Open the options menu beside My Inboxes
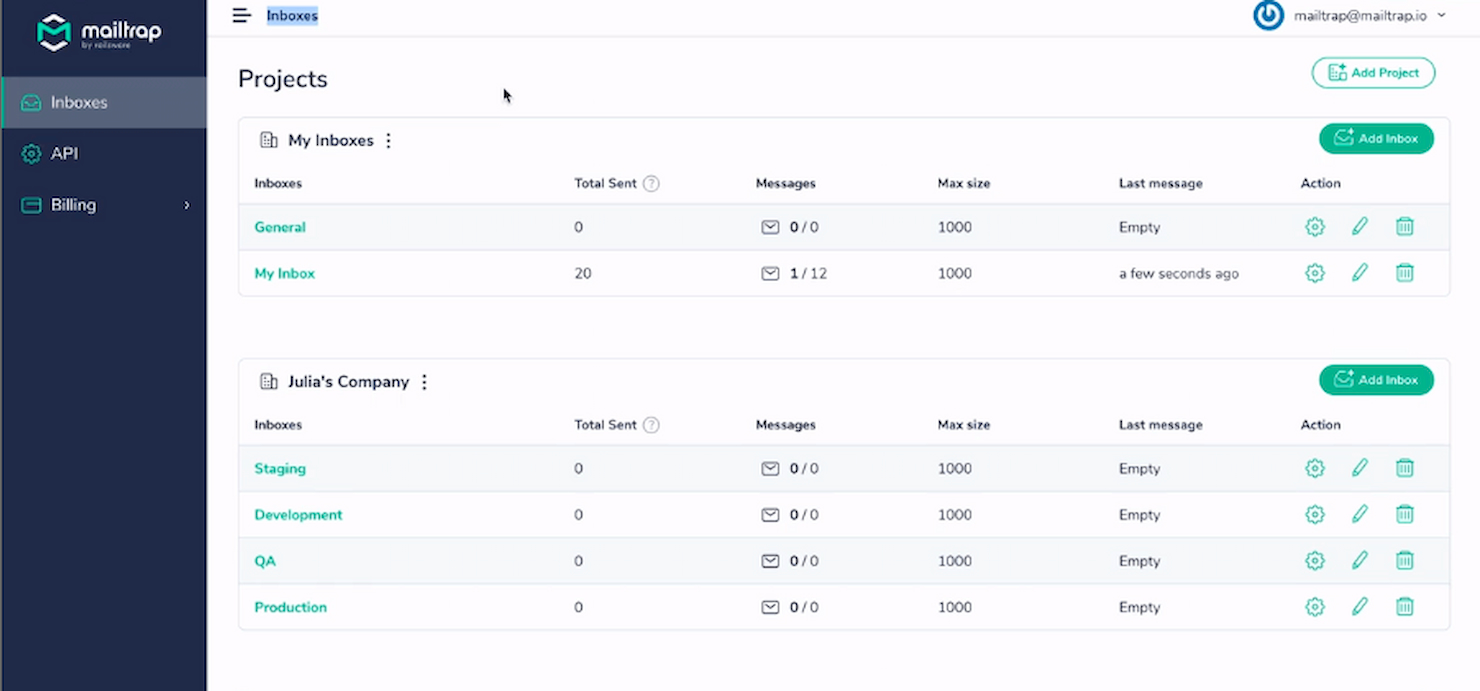 pyautogui.click(x=387, y=140)
